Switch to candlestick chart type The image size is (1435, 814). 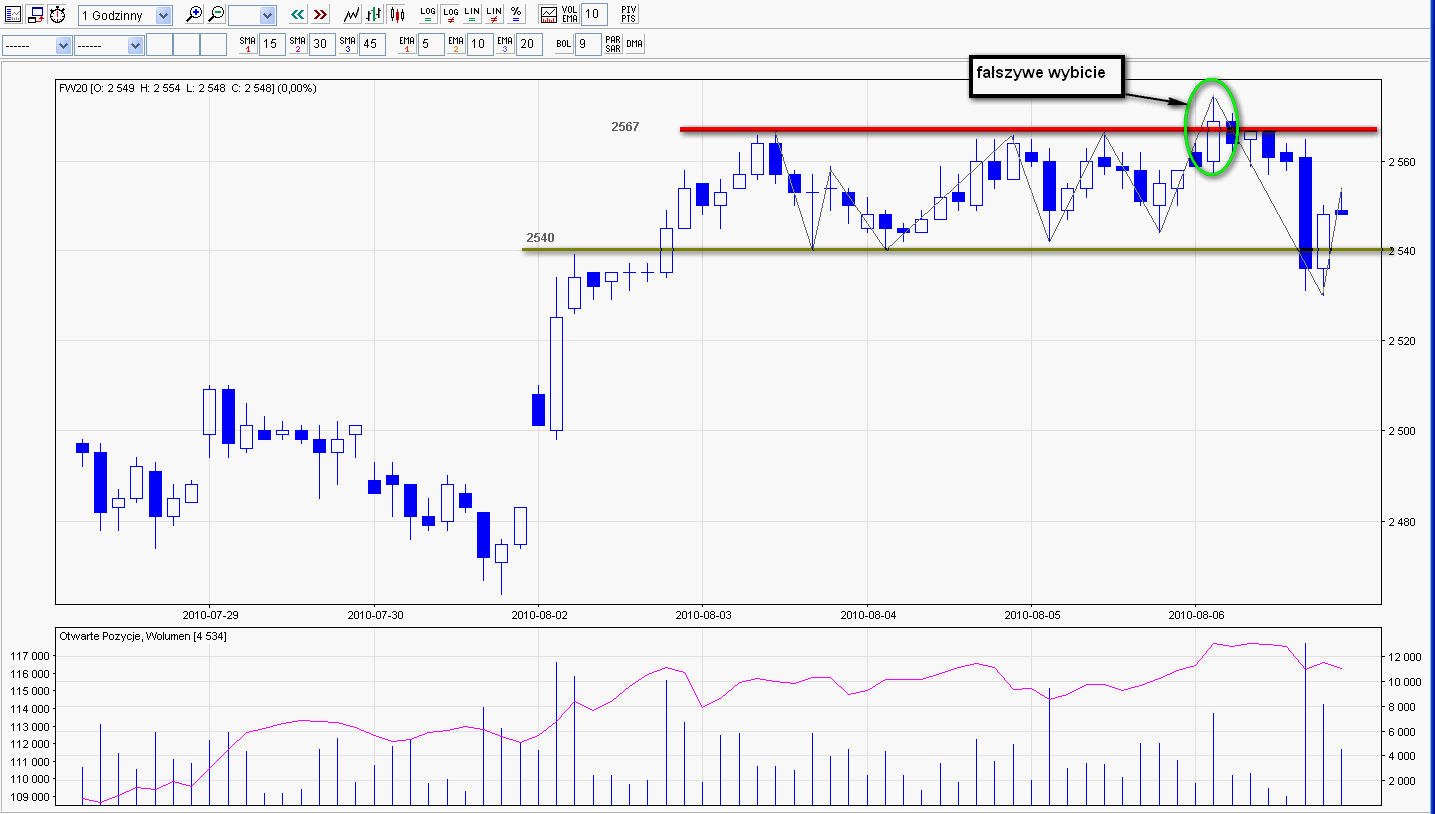tap(397, 15)
